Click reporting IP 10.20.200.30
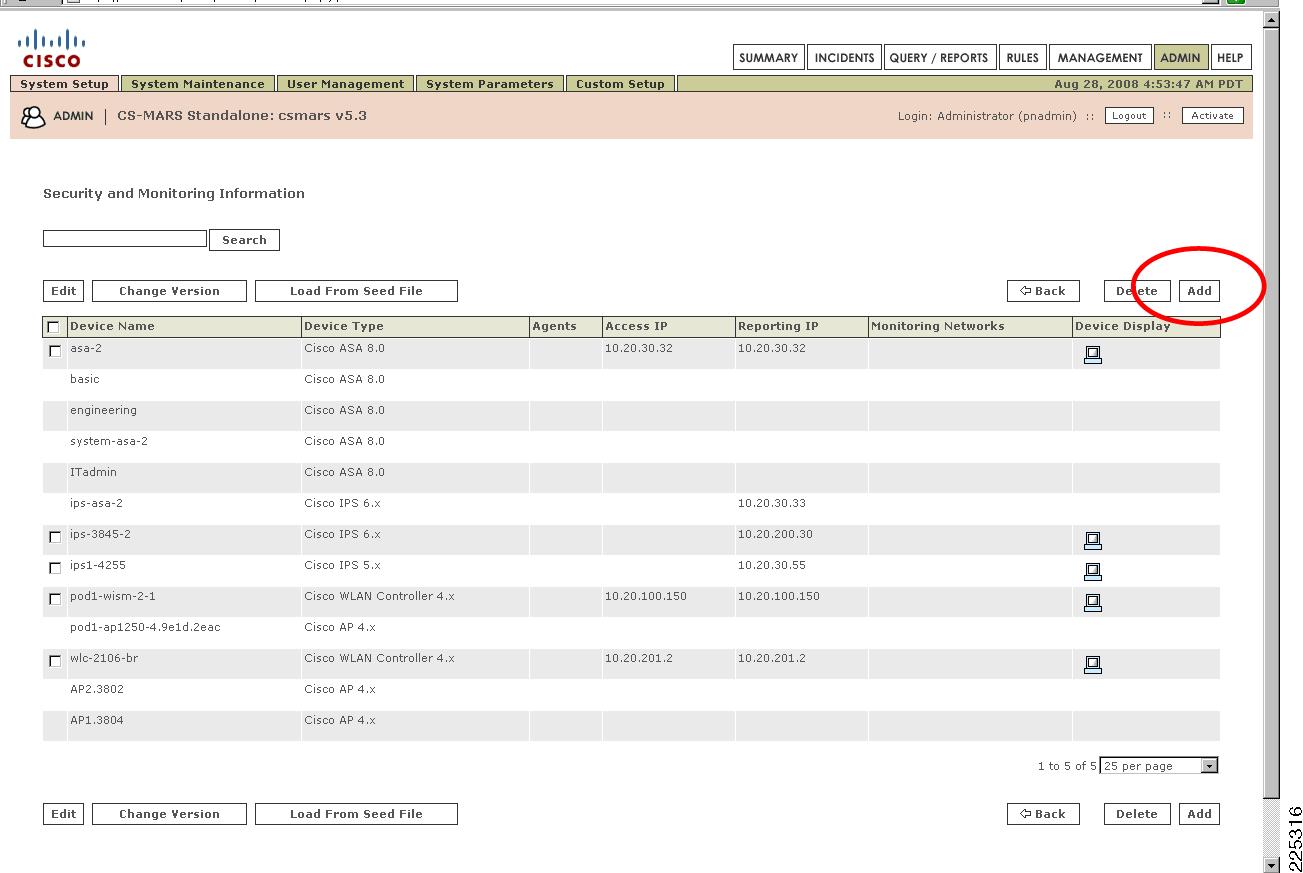1303x873 pixels. pos(775,534)
